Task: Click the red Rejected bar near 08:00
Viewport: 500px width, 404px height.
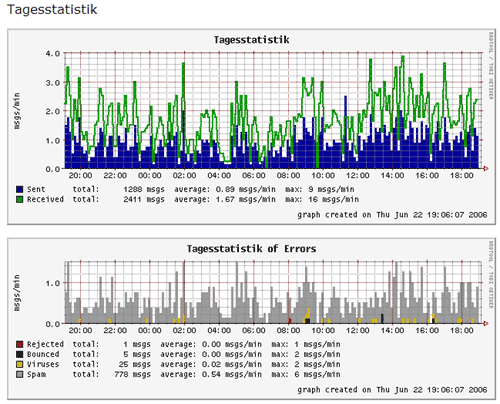Action: point(289,321)
